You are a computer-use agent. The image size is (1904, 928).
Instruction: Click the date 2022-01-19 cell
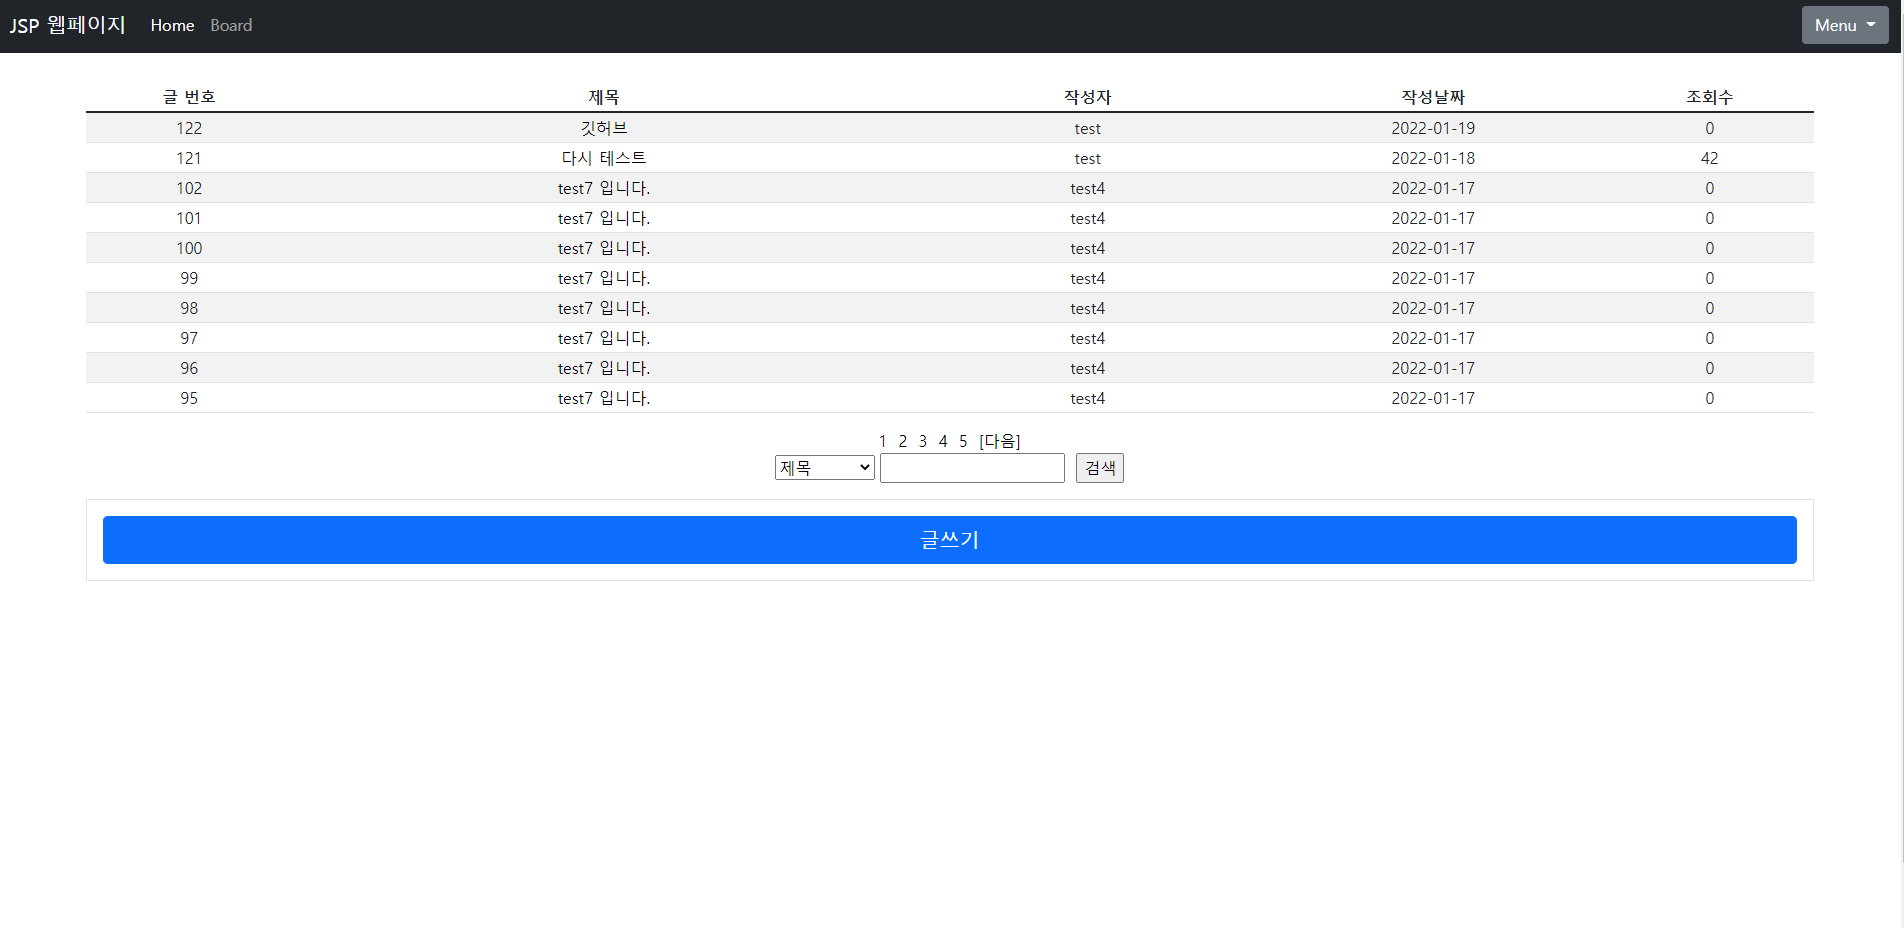tap(1433, 128)
